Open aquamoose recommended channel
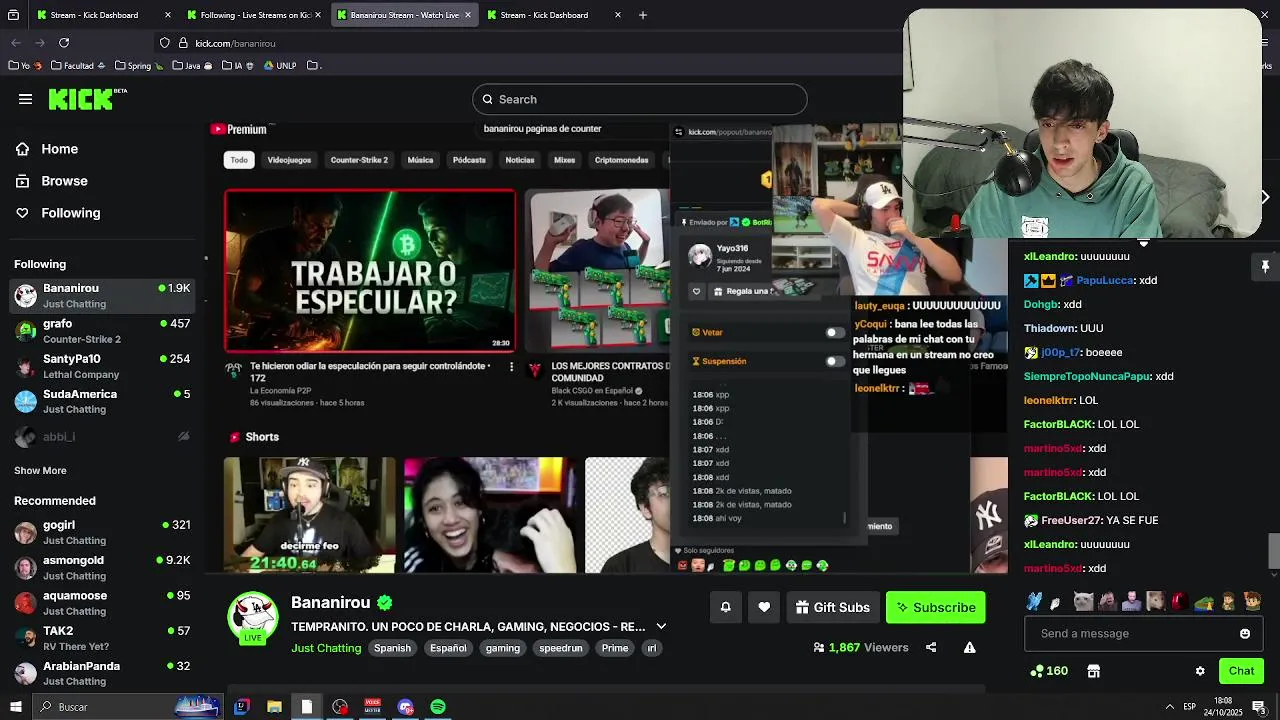This screenshot has height=720, width=1280. [x=102, y=603]
